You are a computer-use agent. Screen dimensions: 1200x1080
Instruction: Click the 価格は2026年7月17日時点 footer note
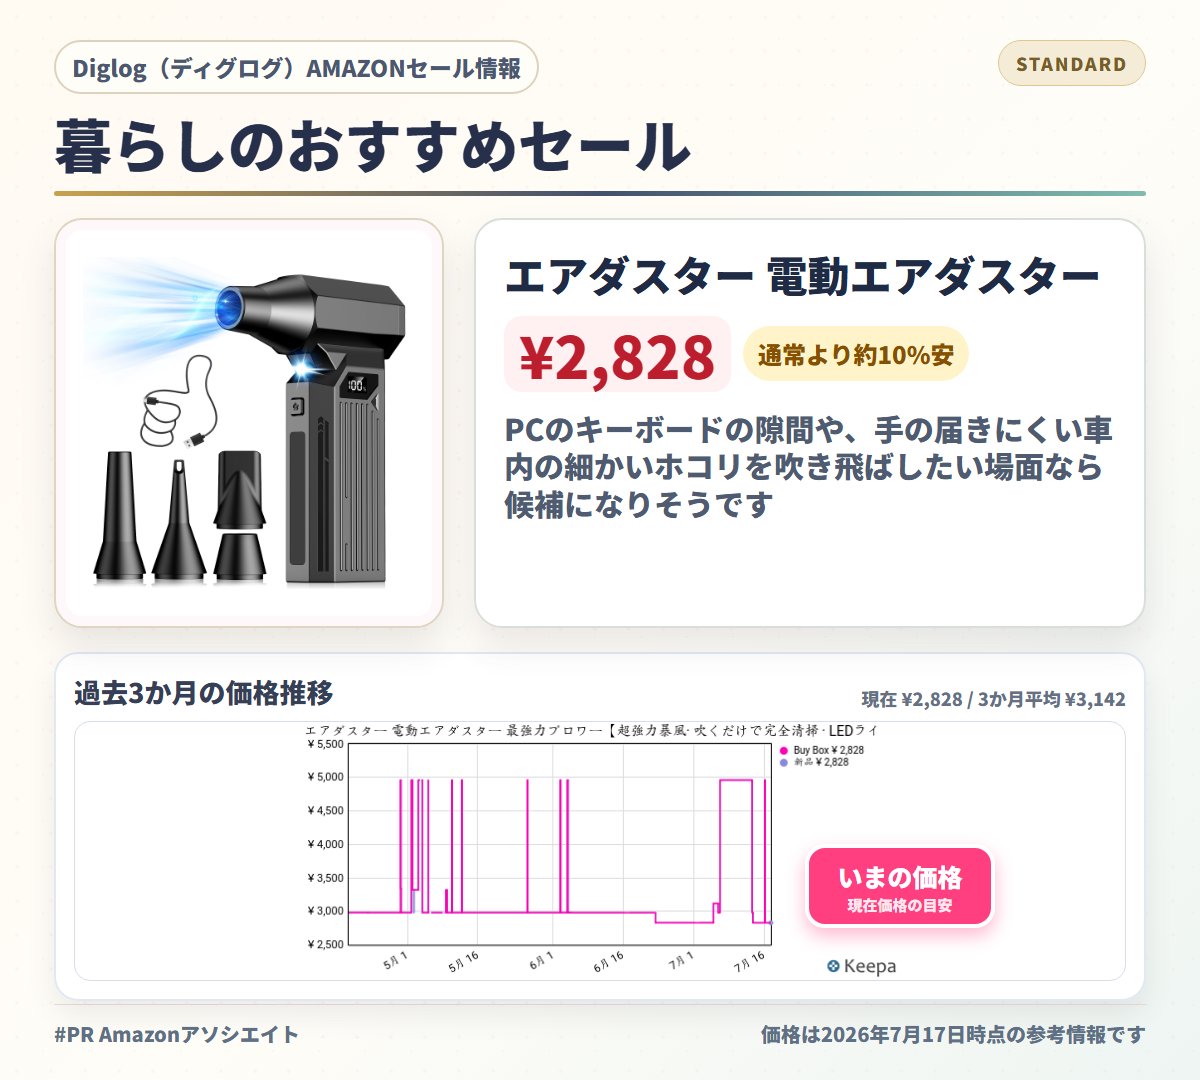coord(953,1035)
